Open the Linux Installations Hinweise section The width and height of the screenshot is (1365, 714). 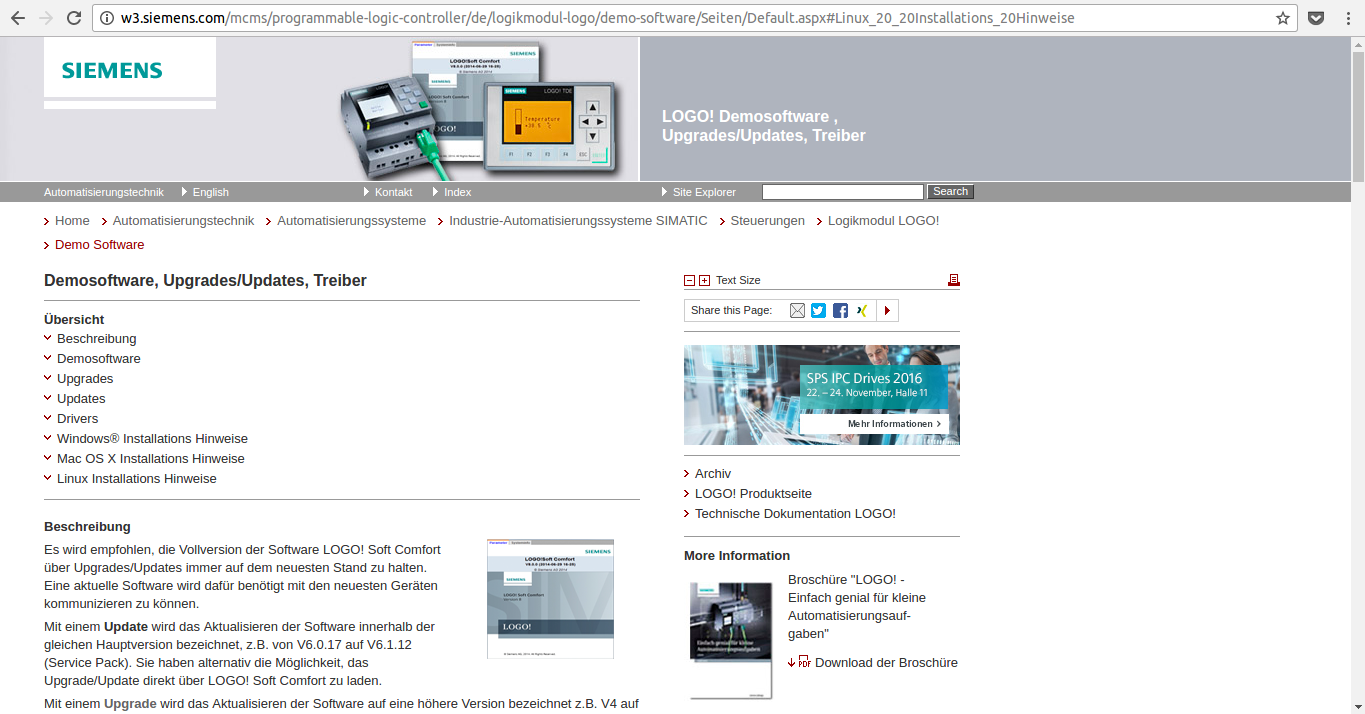tap(136, 478)
